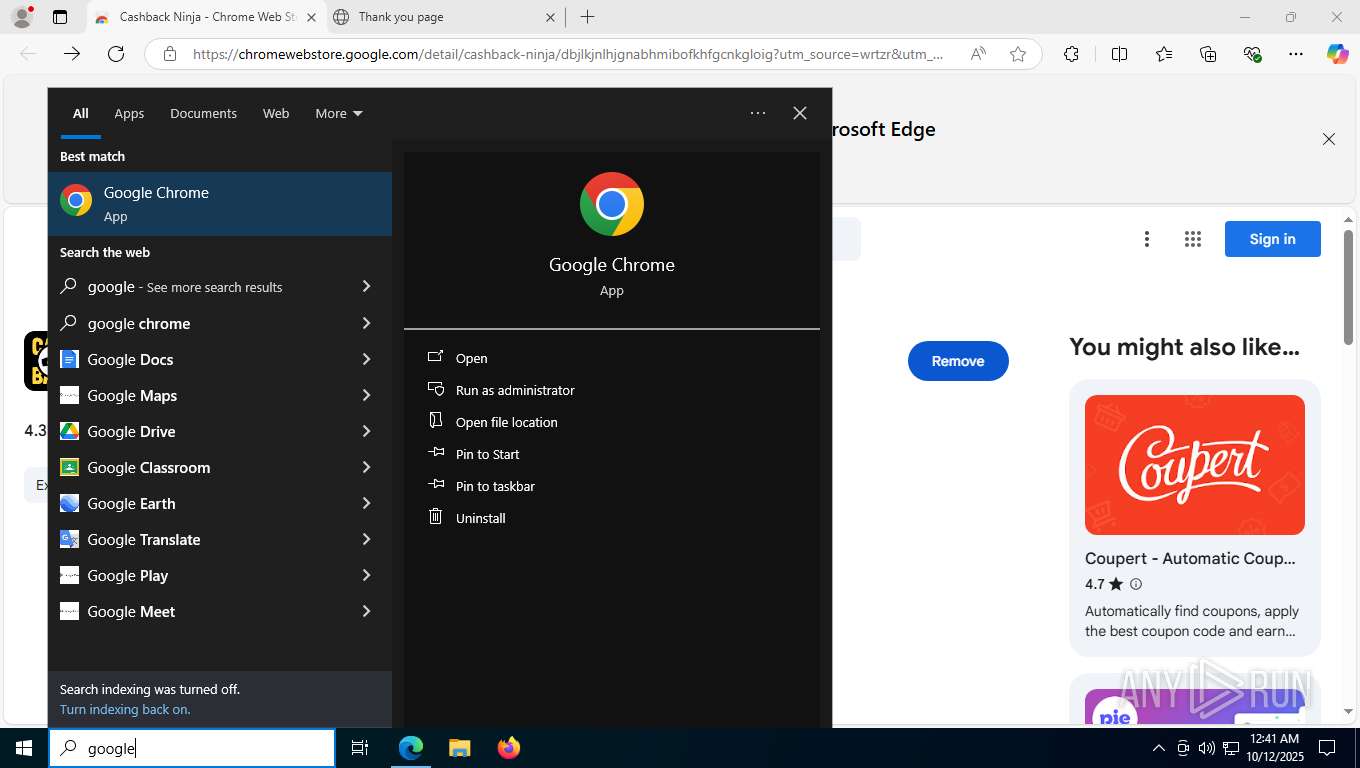Open search panel options ellipsis
The image size is (1360, 768).
pyautogui.click(x=758, y=113)
